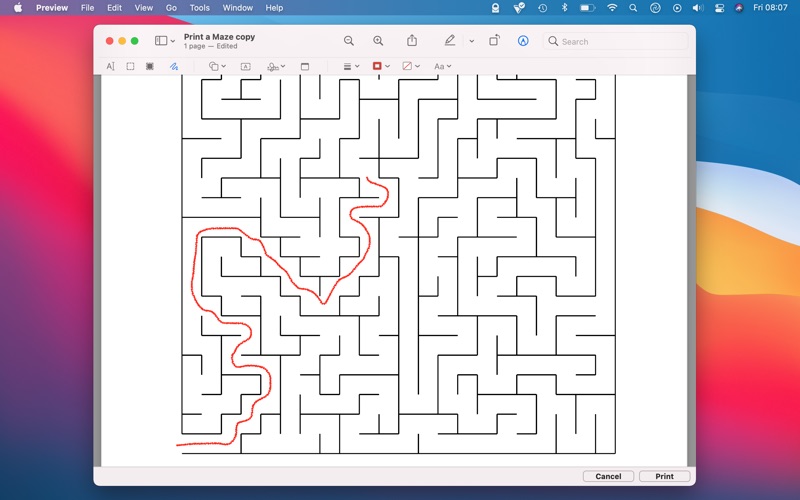Click into the Search field
The image size is (800, 500).
pyautogui.click(x=615, y=41)
